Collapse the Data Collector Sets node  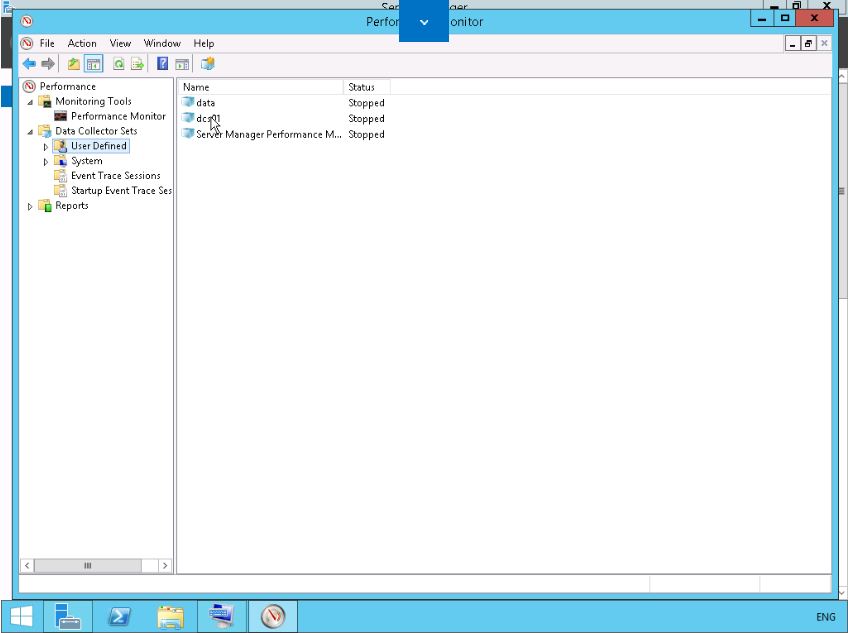coord(30,131)
